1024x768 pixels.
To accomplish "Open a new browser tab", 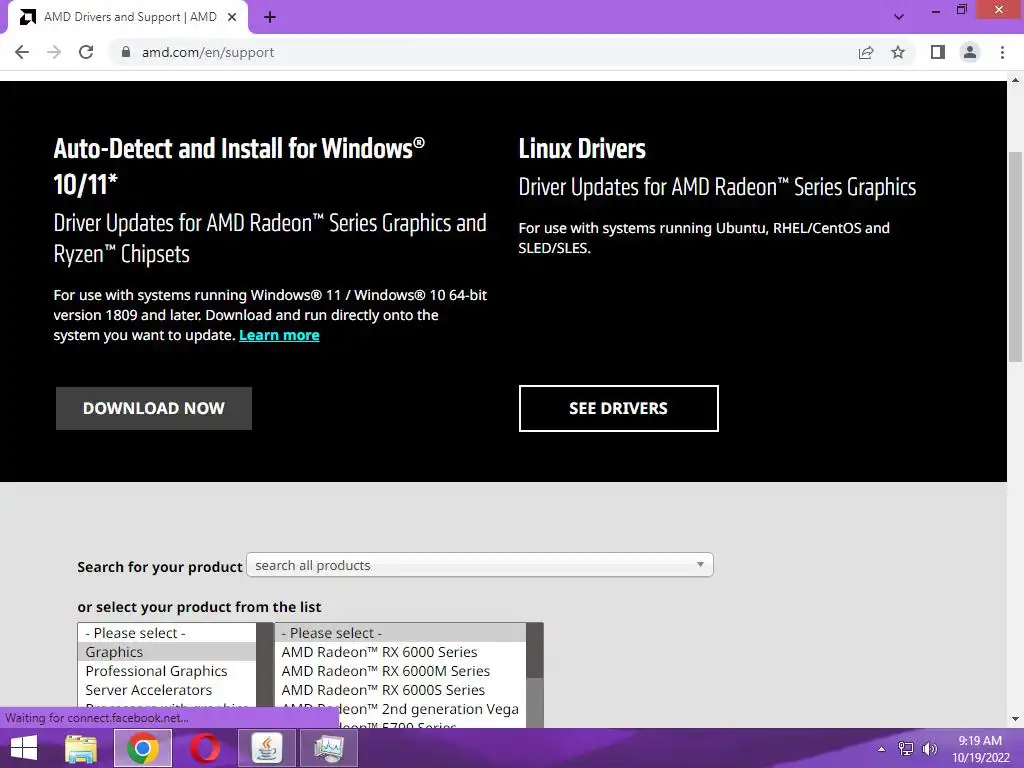I will (270, 18).
